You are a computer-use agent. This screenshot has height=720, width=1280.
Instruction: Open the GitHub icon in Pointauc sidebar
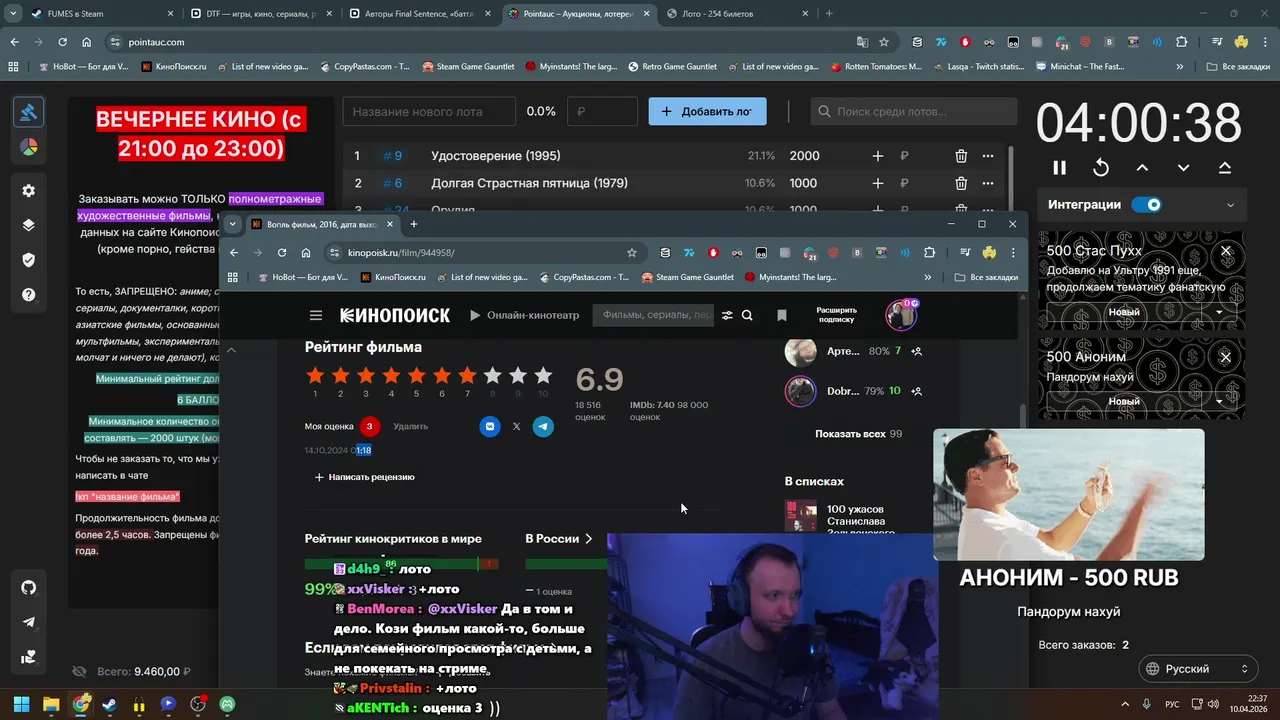(29, 587)
